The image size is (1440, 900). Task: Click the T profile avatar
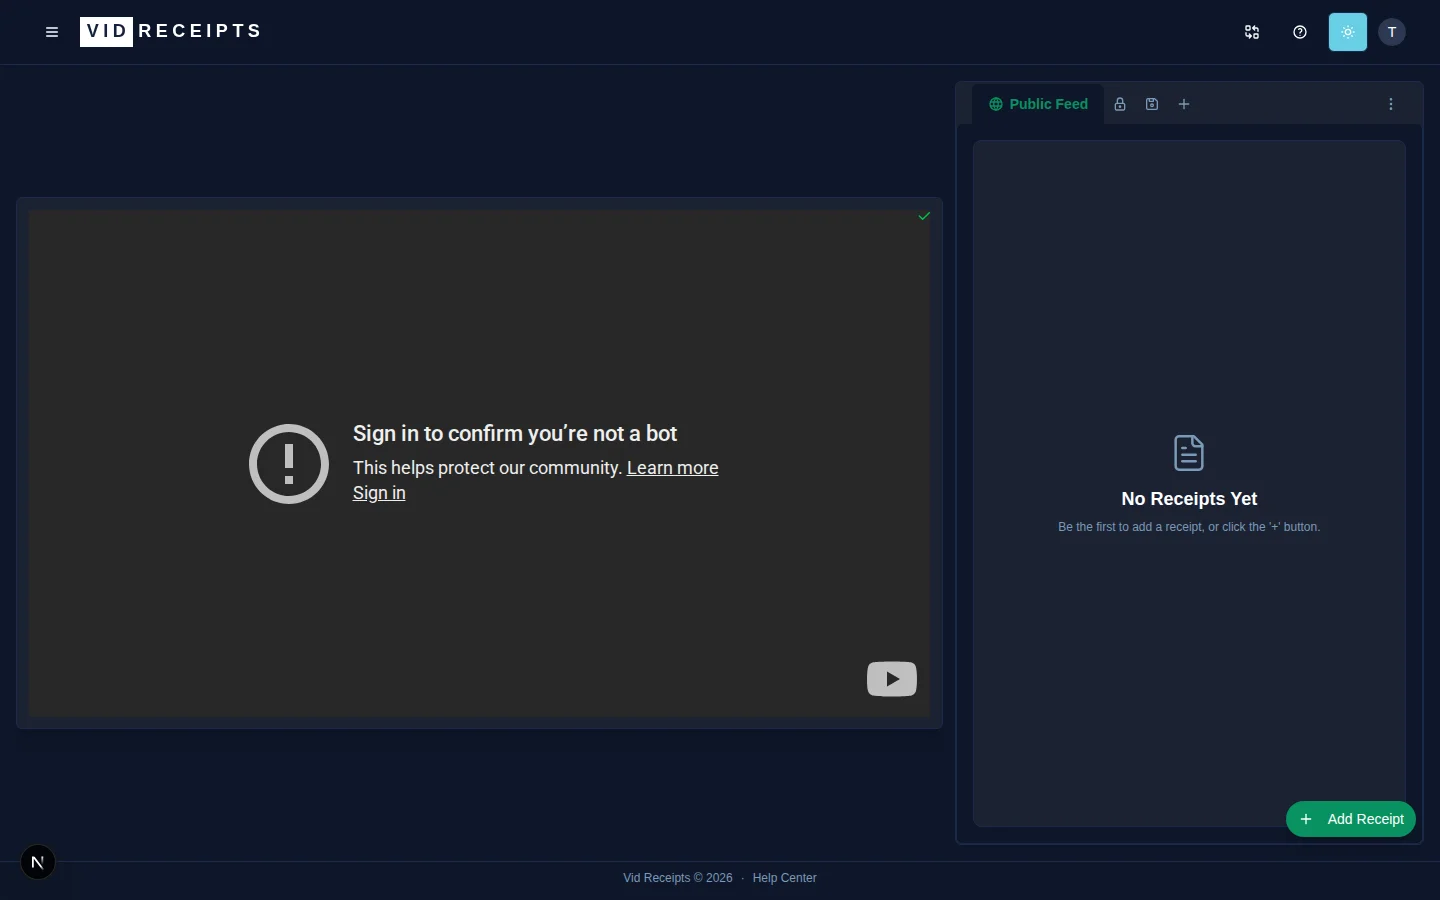coord(1392,32)
